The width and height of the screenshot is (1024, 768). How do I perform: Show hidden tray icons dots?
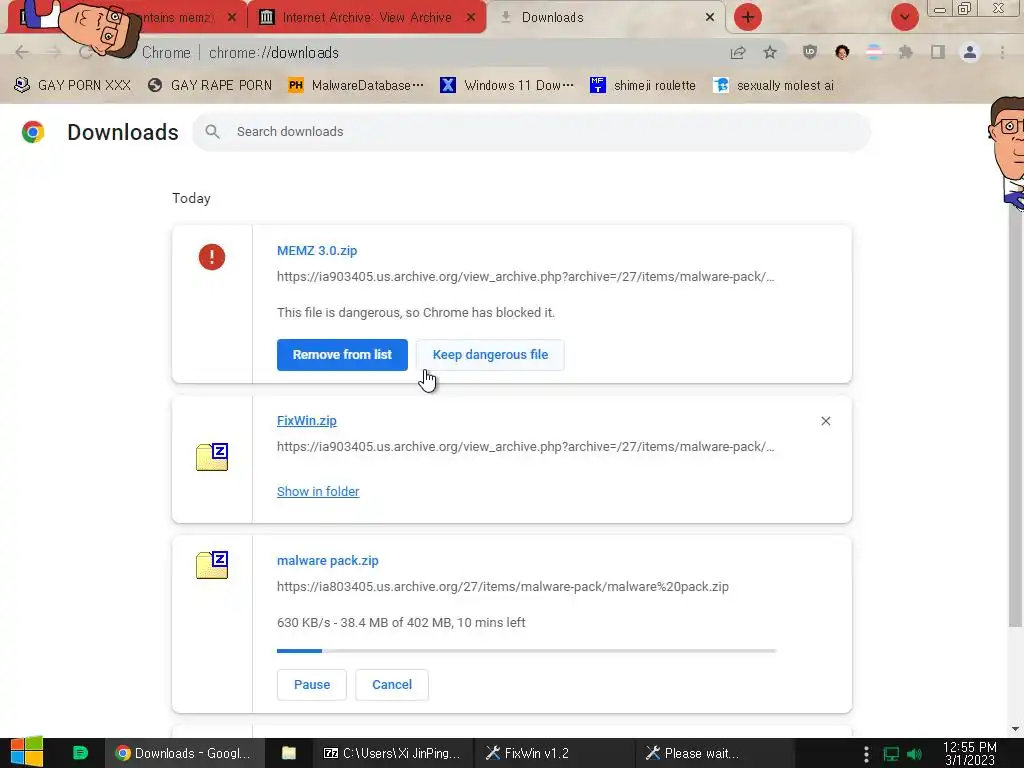pyautogui.click(x=867, y=754)
